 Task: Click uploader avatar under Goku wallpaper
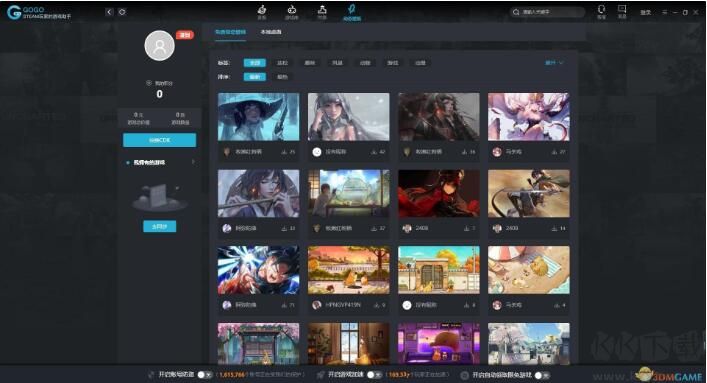[x=227, y=305]
